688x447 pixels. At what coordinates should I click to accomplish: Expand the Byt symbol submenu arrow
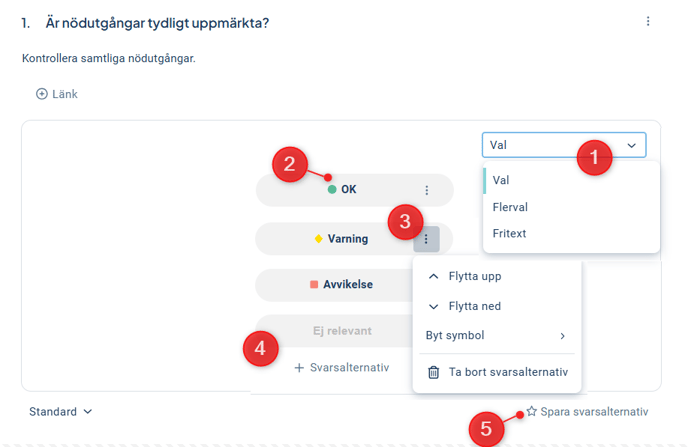pyautogui.click(x=563, y=336)
